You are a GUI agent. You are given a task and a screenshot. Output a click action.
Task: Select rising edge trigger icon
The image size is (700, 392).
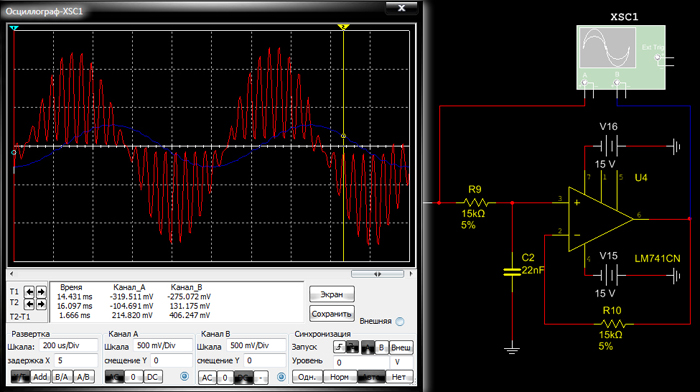click(339, 347)
